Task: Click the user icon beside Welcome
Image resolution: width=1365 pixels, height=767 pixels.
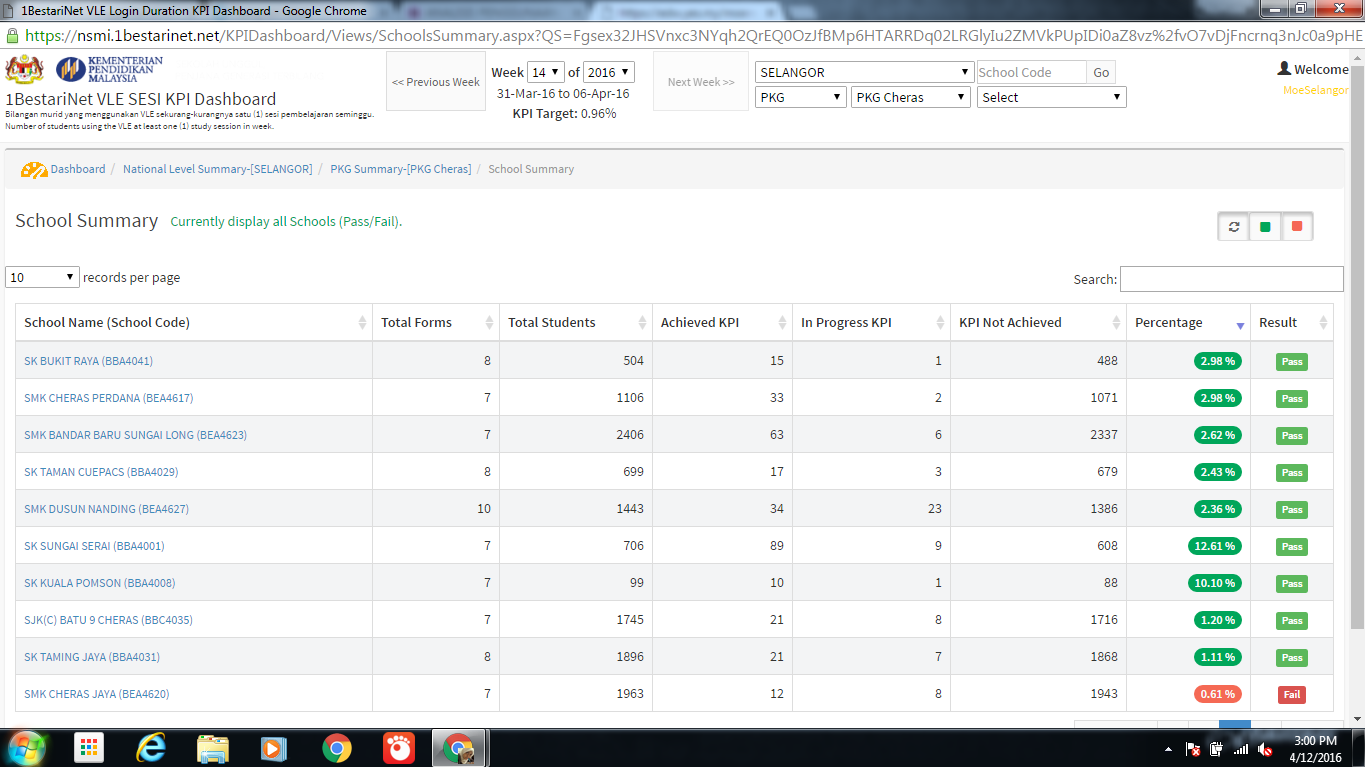Action: tap(1284, 69)
